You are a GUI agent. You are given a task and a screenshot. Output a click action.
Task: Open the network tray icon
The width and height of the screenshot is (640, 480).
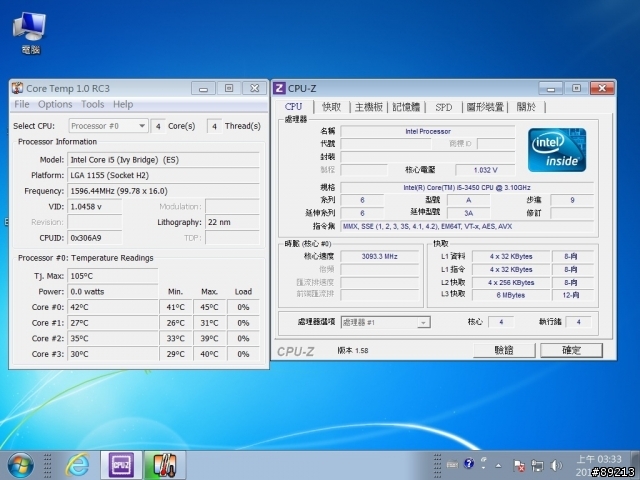[x=538, y=466]
